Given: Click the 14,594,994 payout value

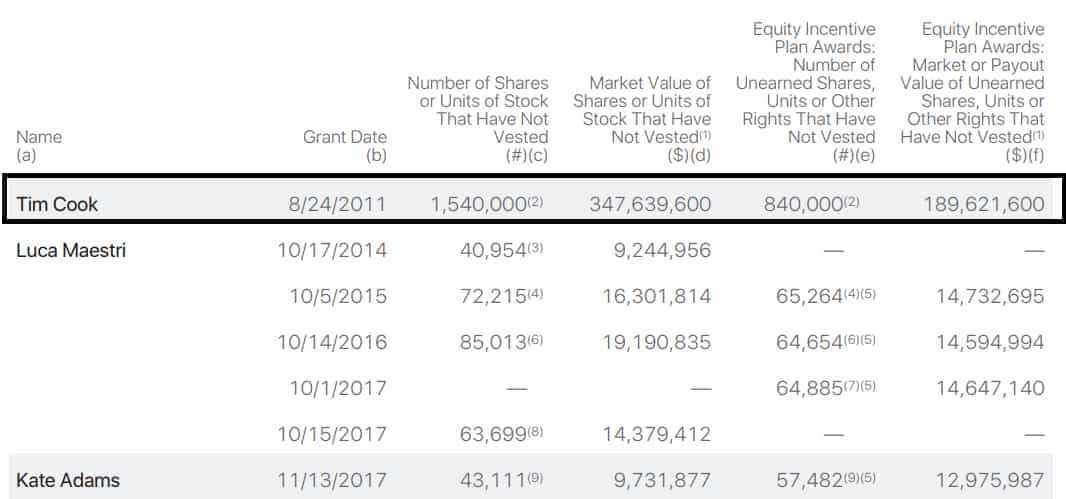Looking at the screenshot, I should point(990,342).
